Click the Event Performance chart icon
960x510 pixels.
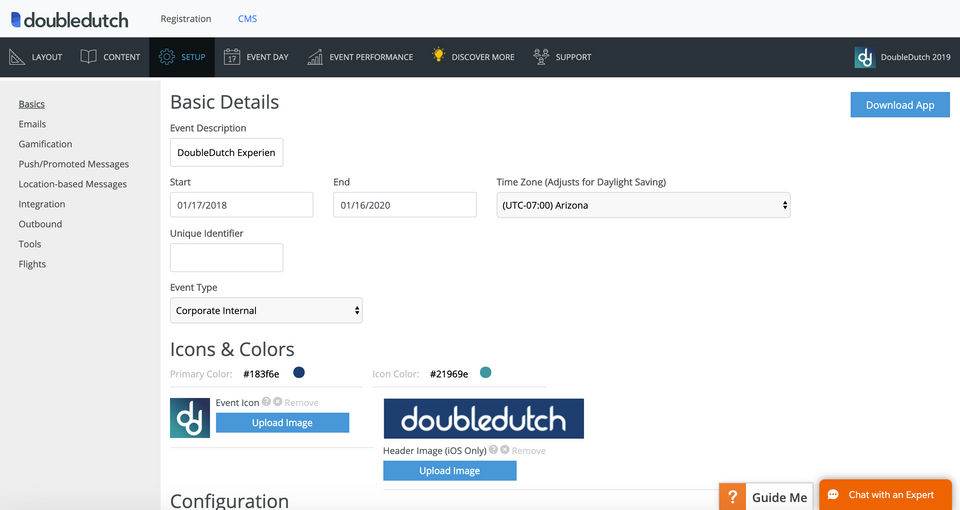[315, 57]
